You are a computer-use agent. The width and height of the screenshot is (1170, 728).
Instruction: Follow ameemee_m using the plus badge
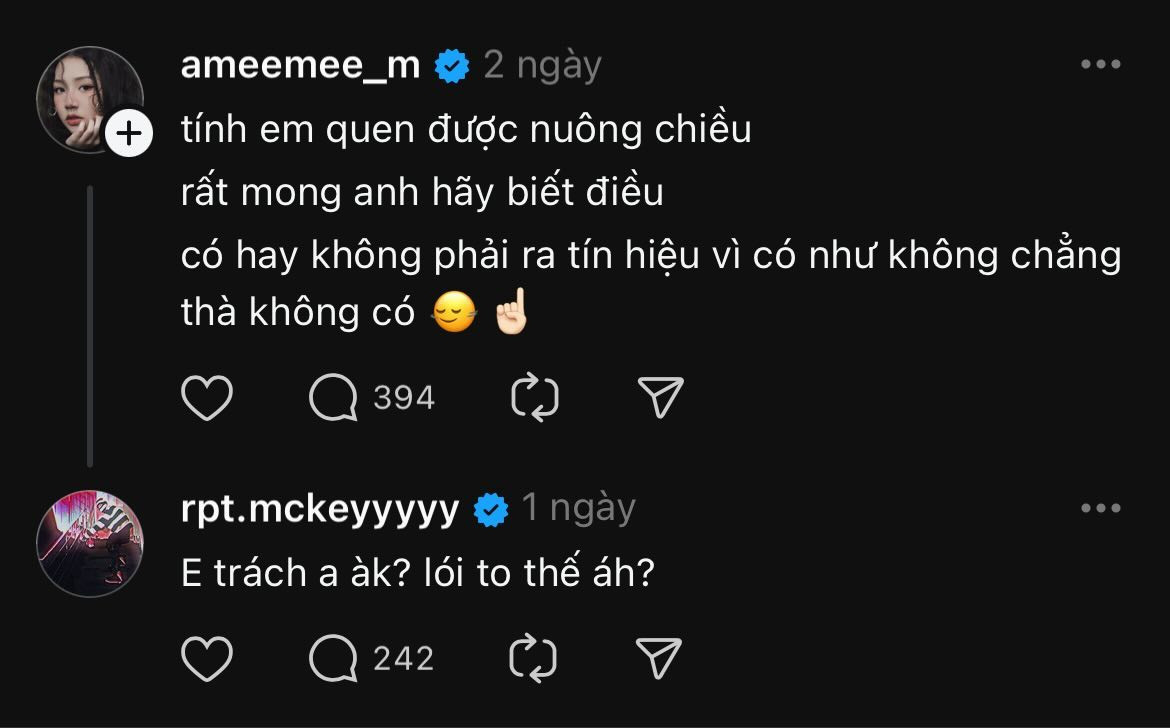pos(129,133)
